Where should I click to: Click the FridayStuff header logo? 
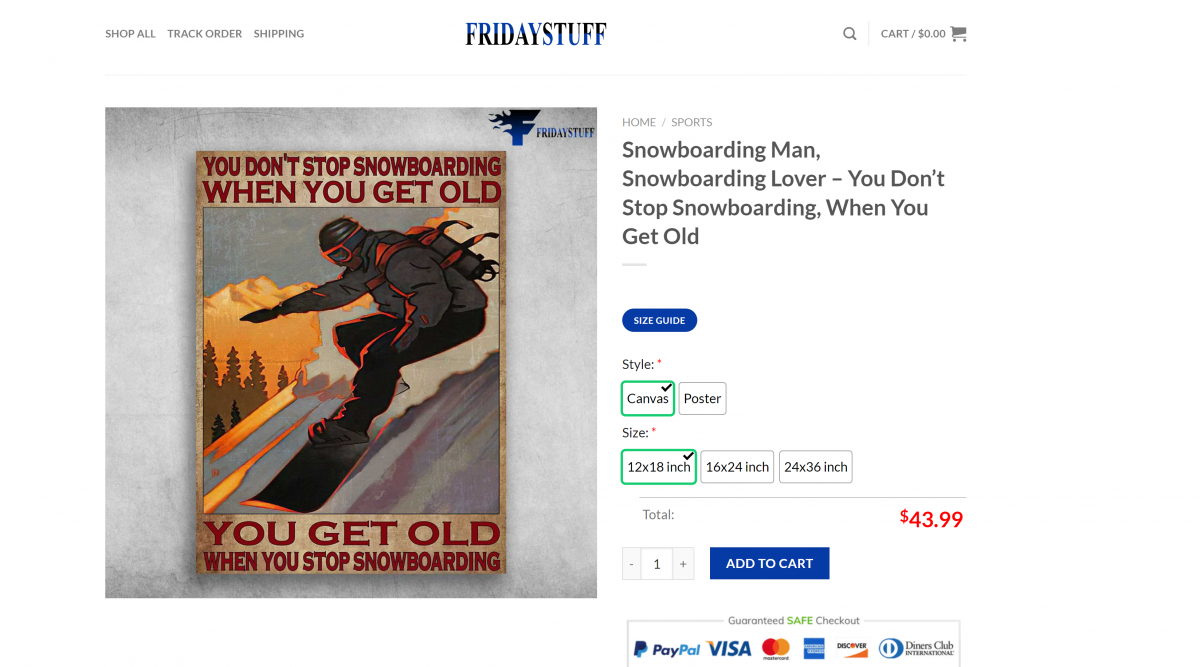coord(536,34)
